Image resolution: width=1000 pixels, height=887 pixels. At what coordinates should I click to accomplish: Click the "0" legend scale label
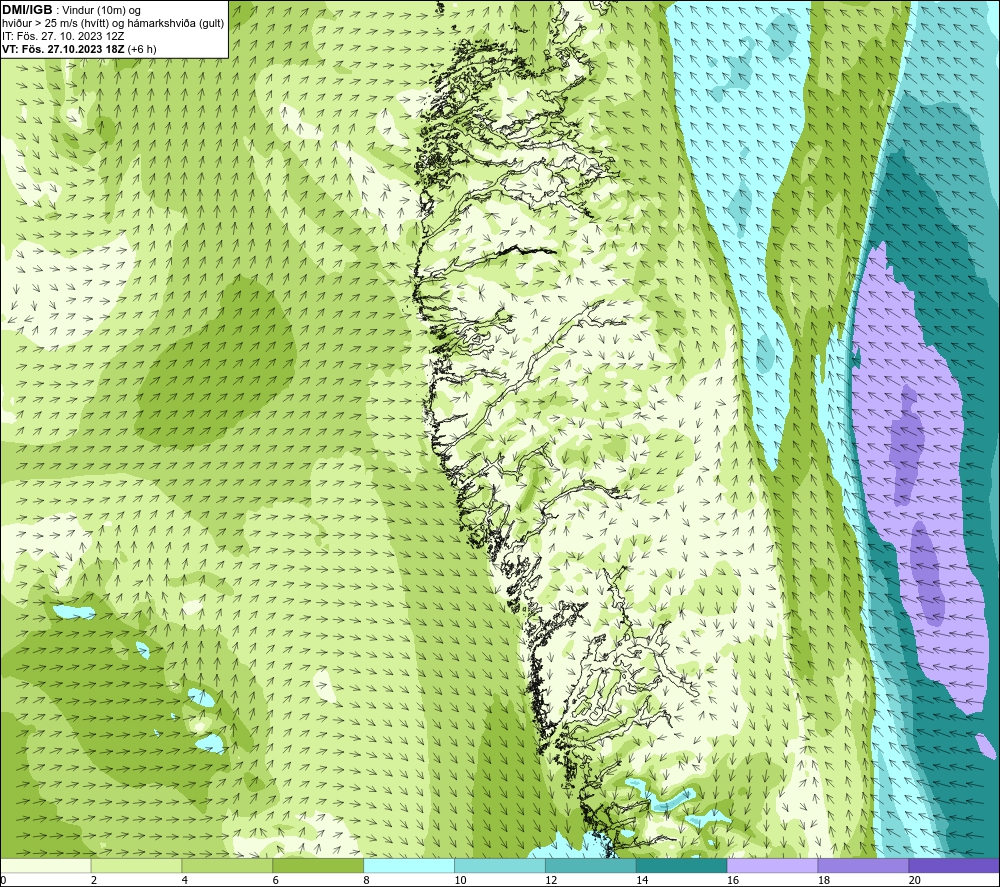pos(3,880)
